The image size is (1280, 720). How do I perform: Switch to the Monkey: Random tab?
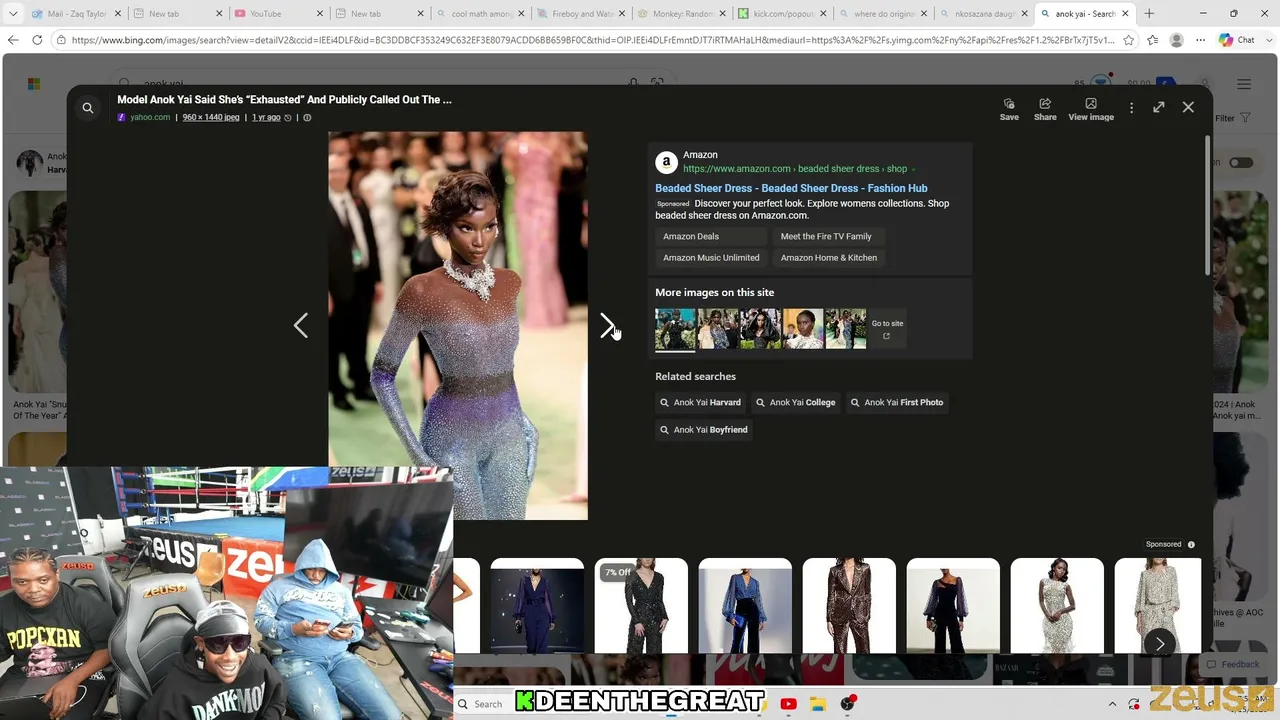tap(680, 14)
